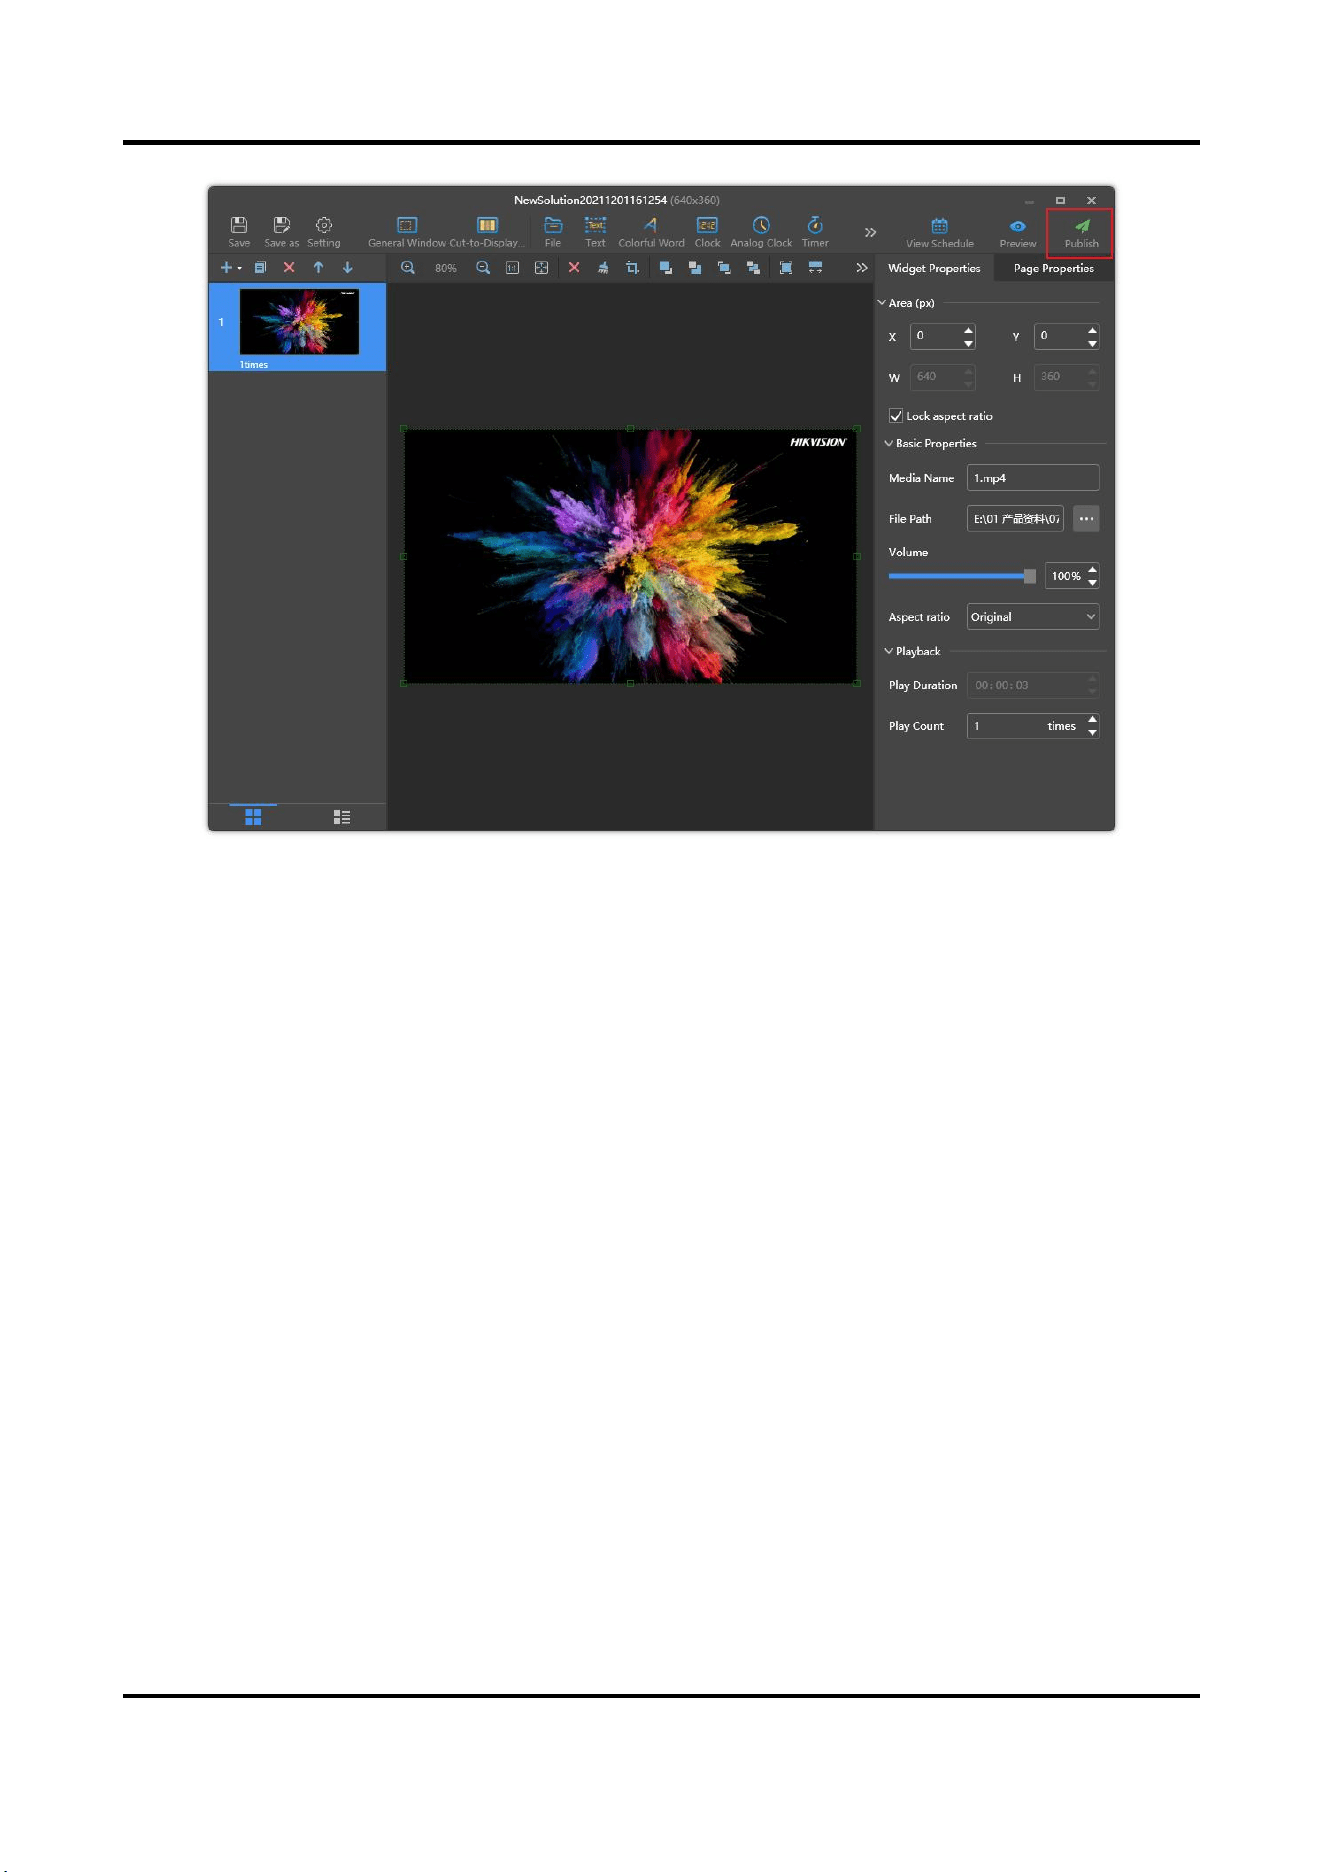
Task: Move the page up with arrow
Action: [318, 267]
